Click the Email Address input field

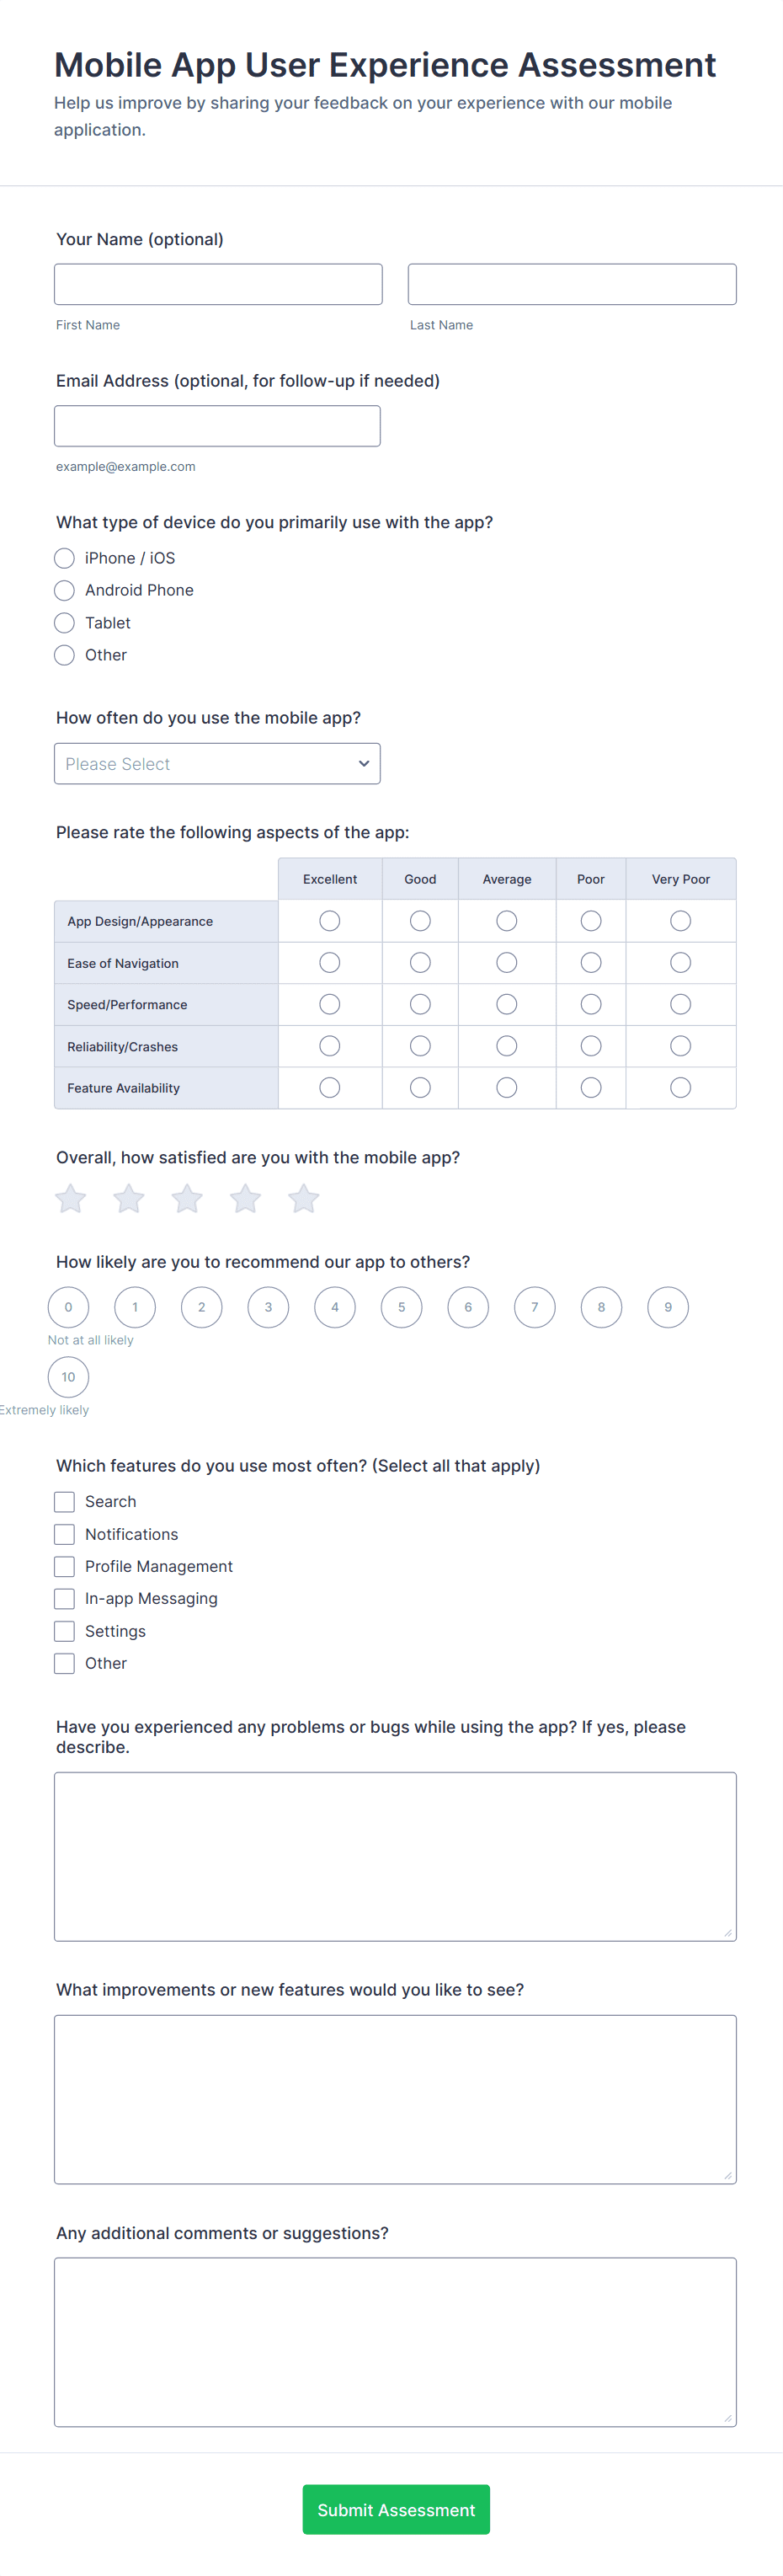click(x=217, y=426)
